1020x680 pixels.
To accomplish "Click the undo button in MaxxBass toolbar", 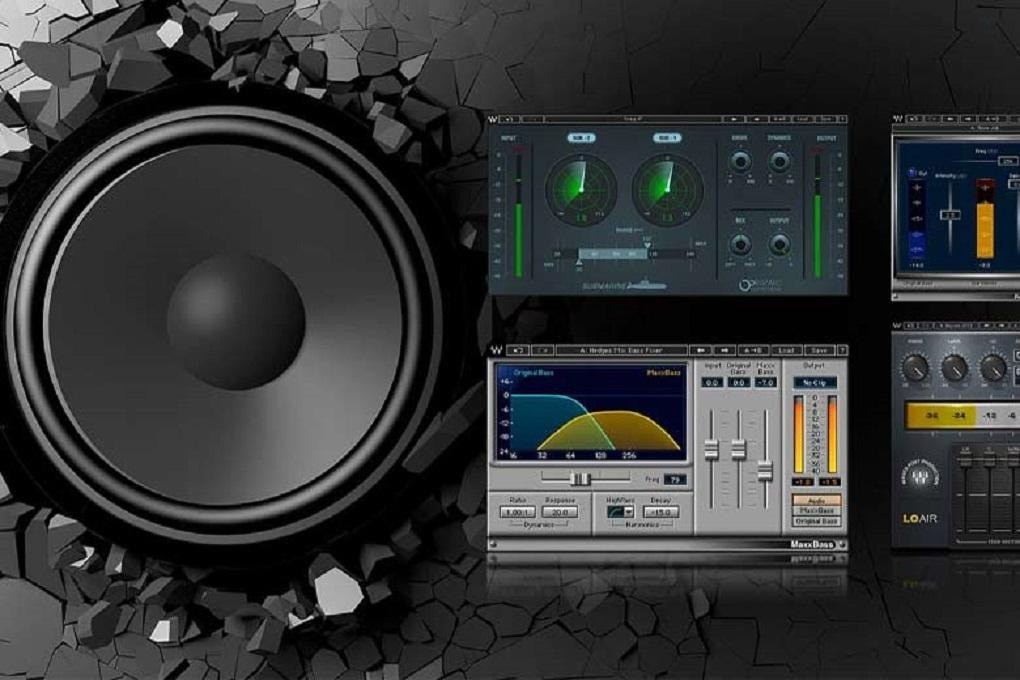I will 517,350.
